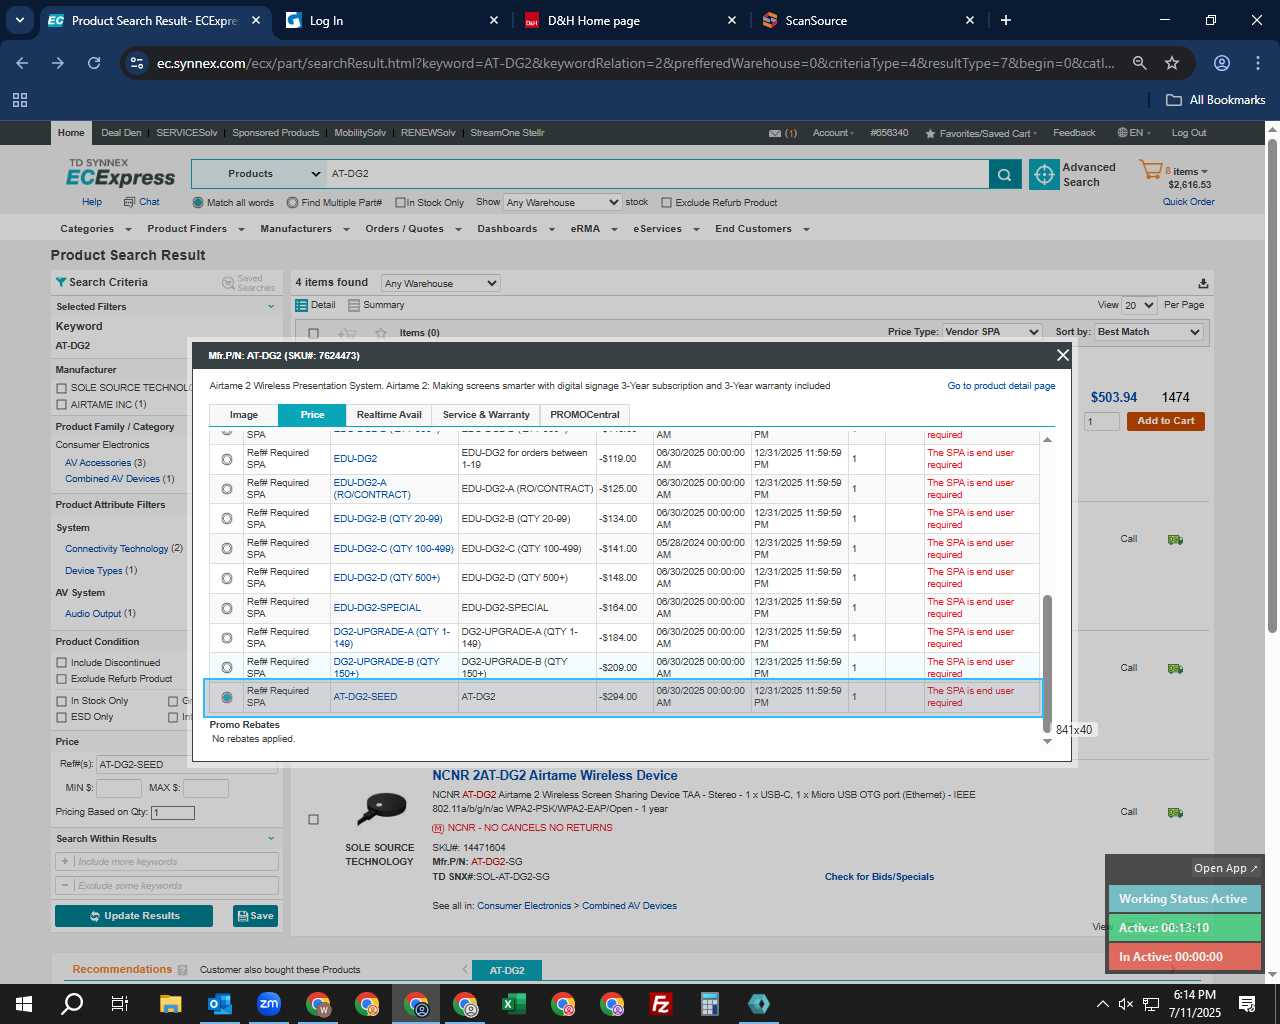Toggle Exclude Refurb Product top checkbox
The width and height of the screenshot is (1280, 1024).
click(x=667, y=202)
